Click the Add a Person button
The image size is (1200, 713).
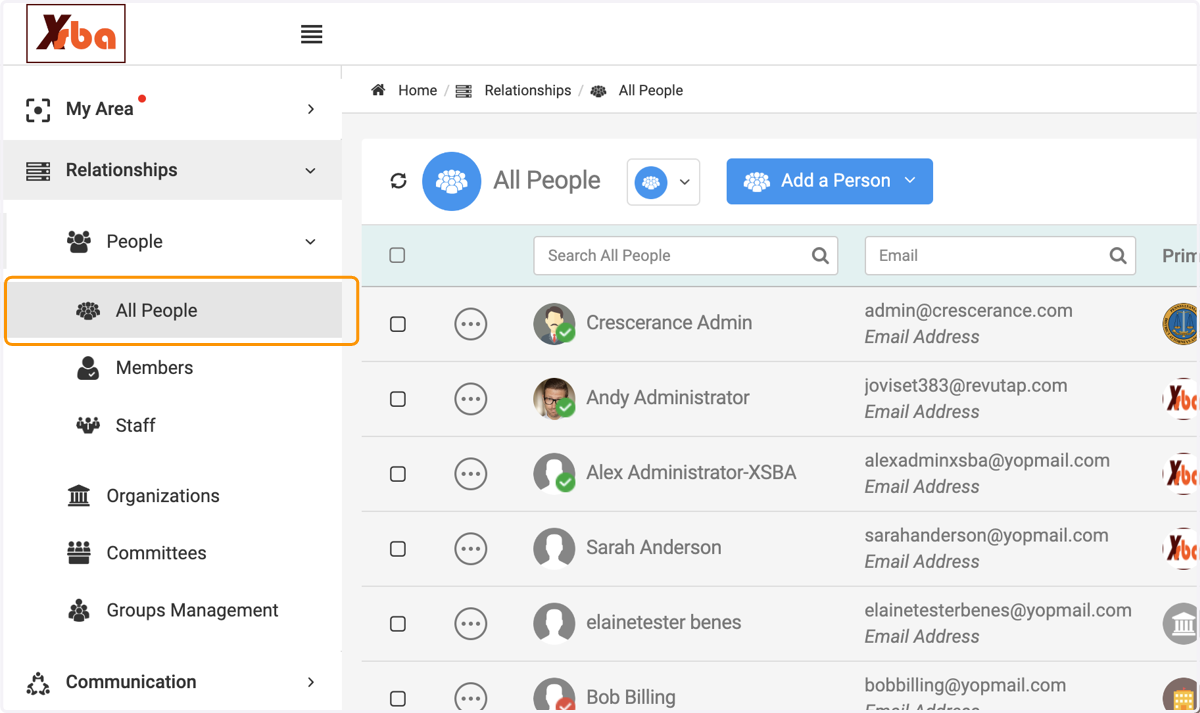pos(830,181)
